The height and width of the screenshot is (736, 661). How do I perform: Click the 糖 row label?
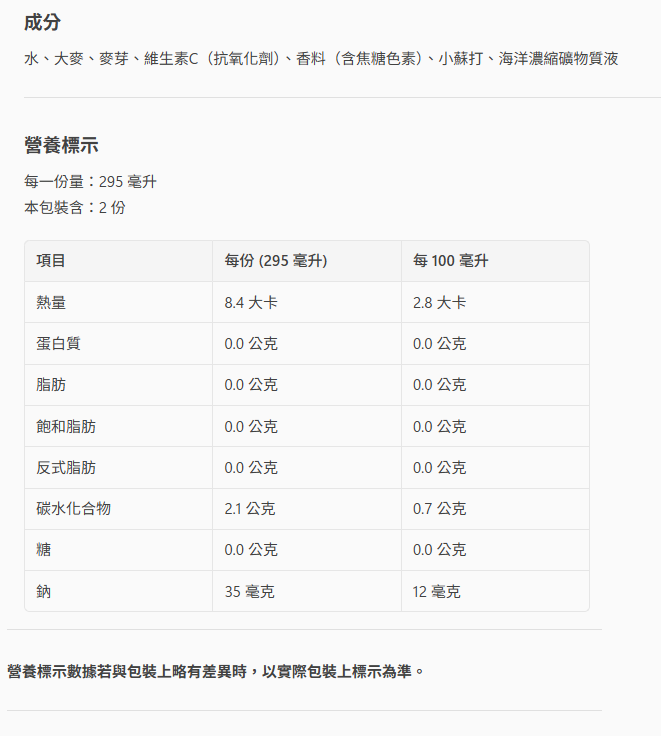pyautogui.click(x=44, y=550)
